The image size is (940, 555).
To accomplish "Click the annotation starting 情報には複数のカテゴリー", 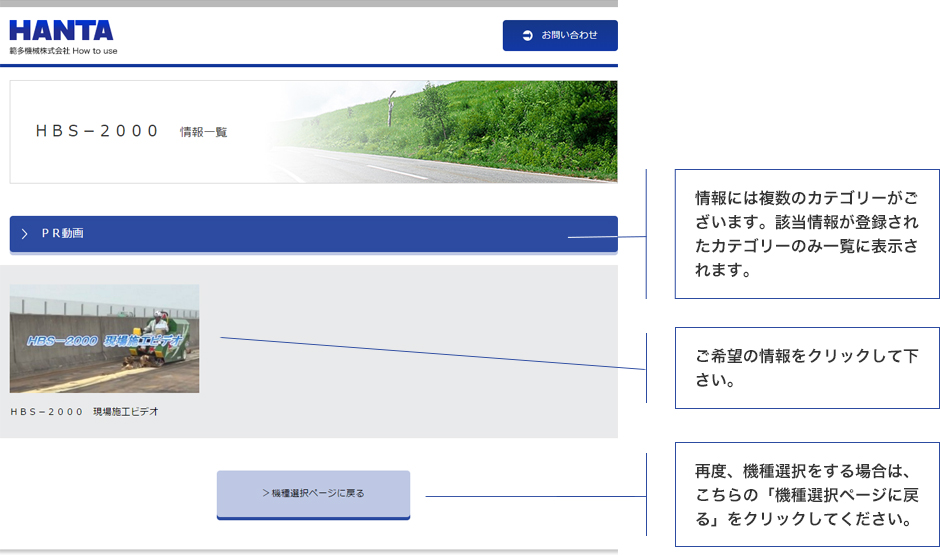I will pyautogui.click(x=806, y=234).
